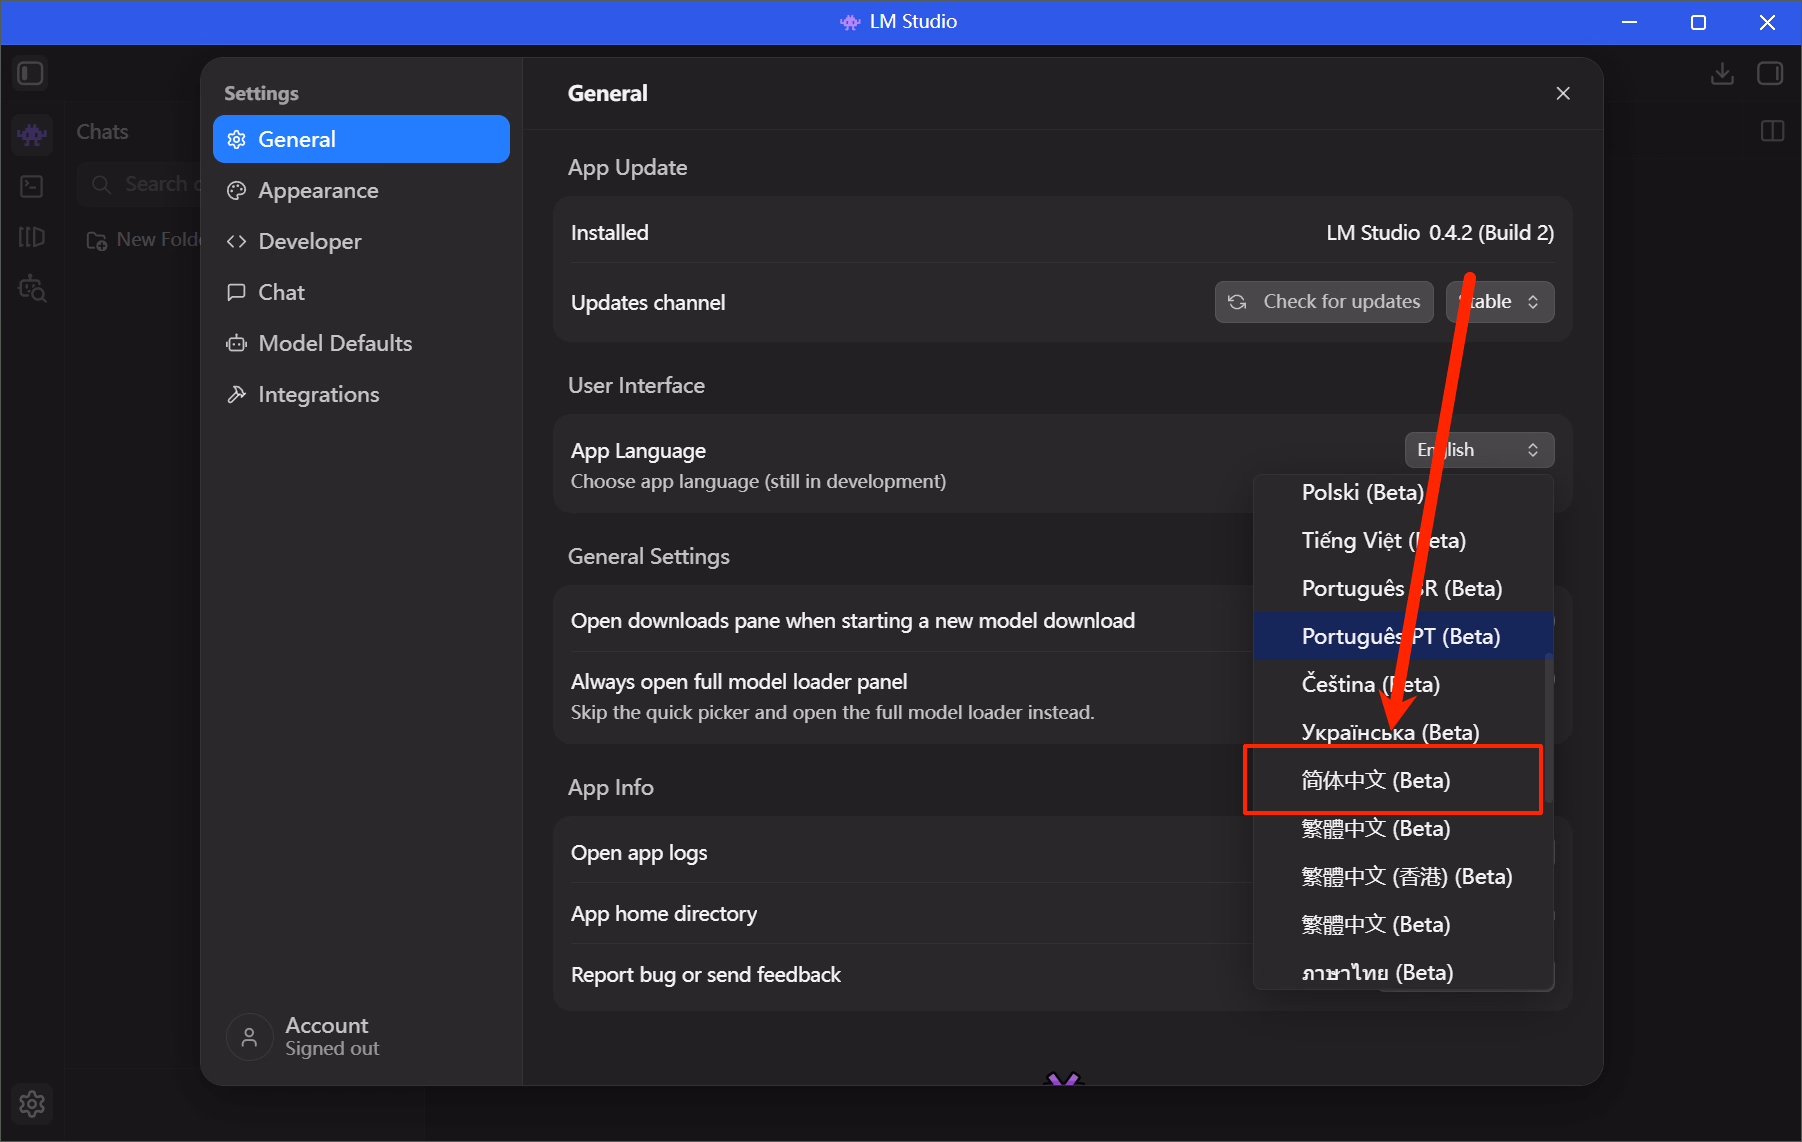1802x1142 pixels.
Task: Minimize the LM Studio window
Action: 1629,22
